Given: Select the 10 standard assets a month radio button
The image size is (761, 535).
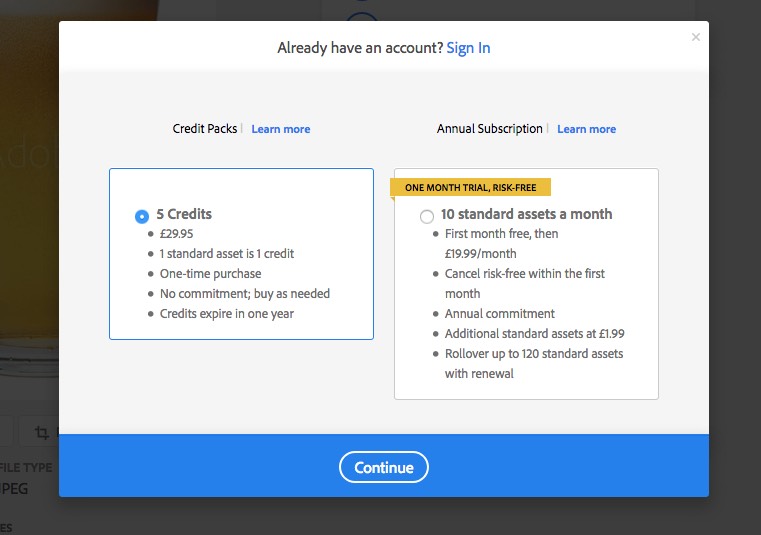Looking at the screenshot, I should (x=427, y=216).
